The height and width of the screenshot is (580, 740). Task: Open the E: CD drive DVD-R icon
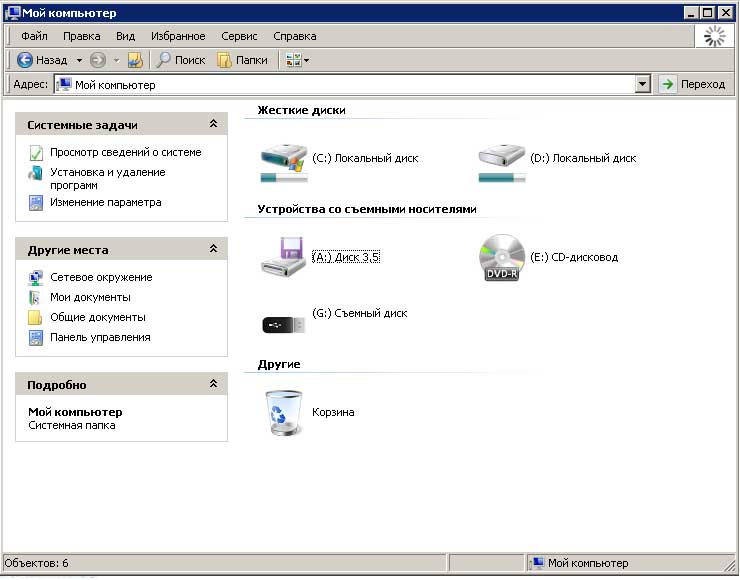tap(502, 258)
